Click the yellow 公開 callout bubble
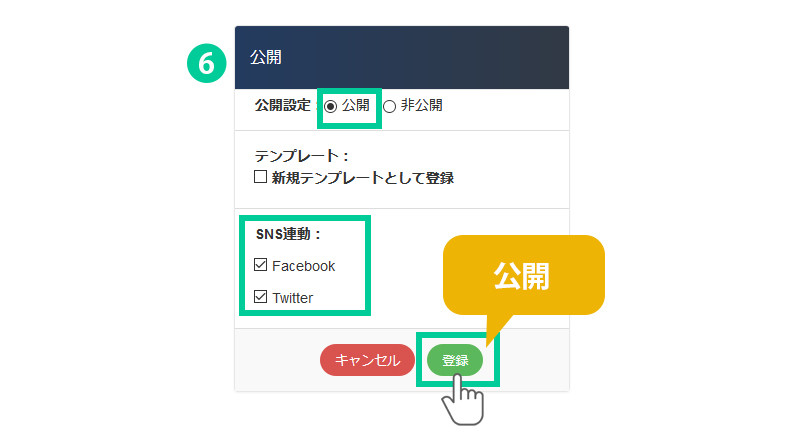 tap(523, 277)
